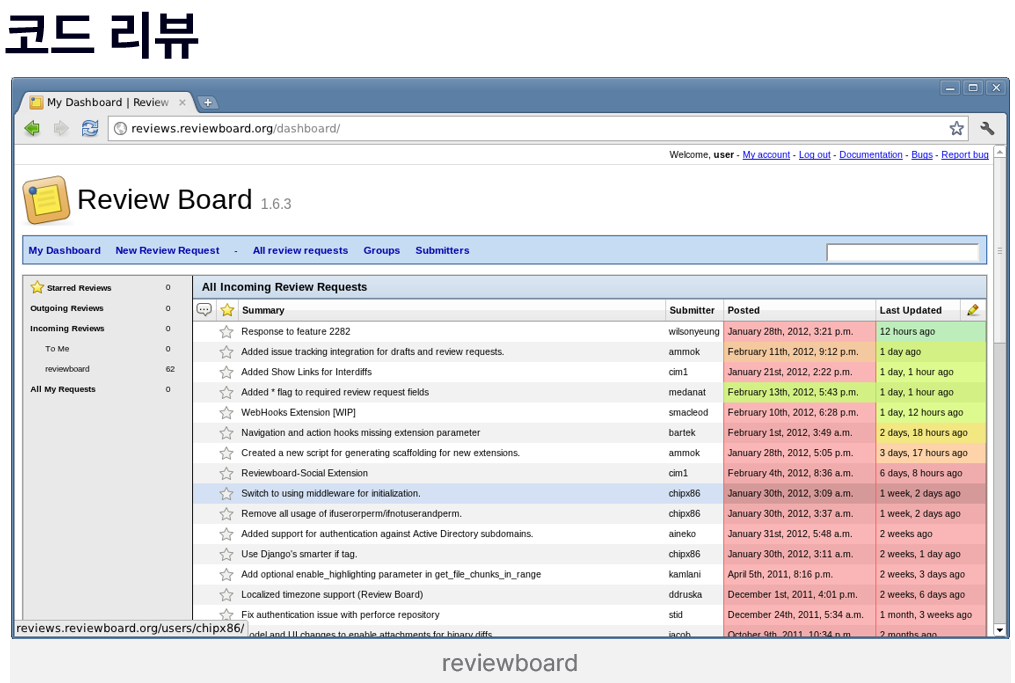The width and height of the screenshot is (1015, 683).
Task: Open the Submitters page
Action: coord(442,251)
